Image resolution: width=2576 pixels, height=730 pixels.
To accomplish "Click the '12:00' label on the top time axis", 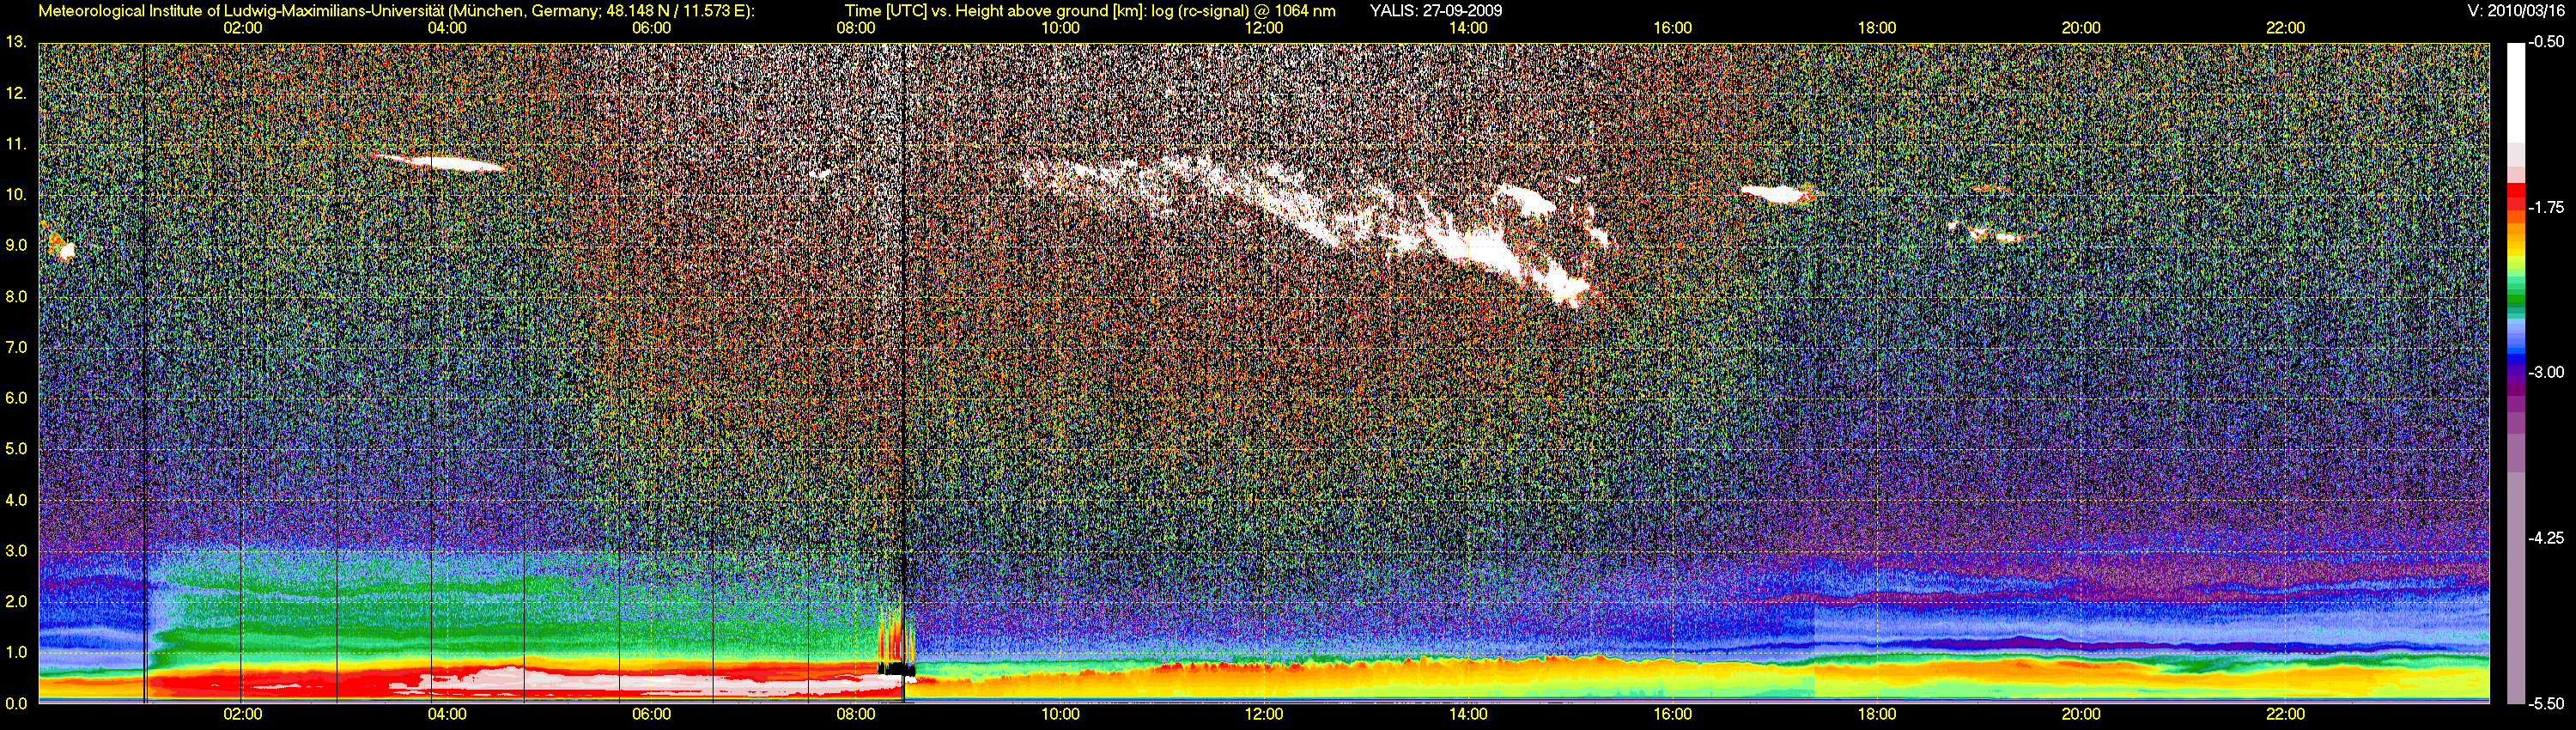I will (1264, 28).
